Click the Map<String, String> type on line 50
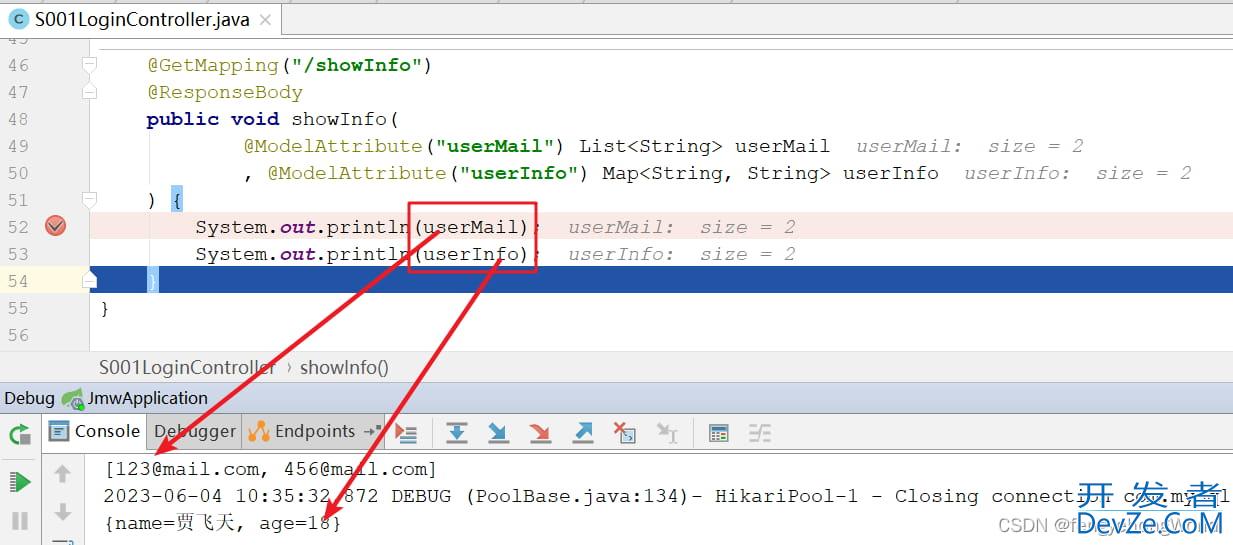The width and height of the screenshot is (1233, 545). (x=716, y=173)
